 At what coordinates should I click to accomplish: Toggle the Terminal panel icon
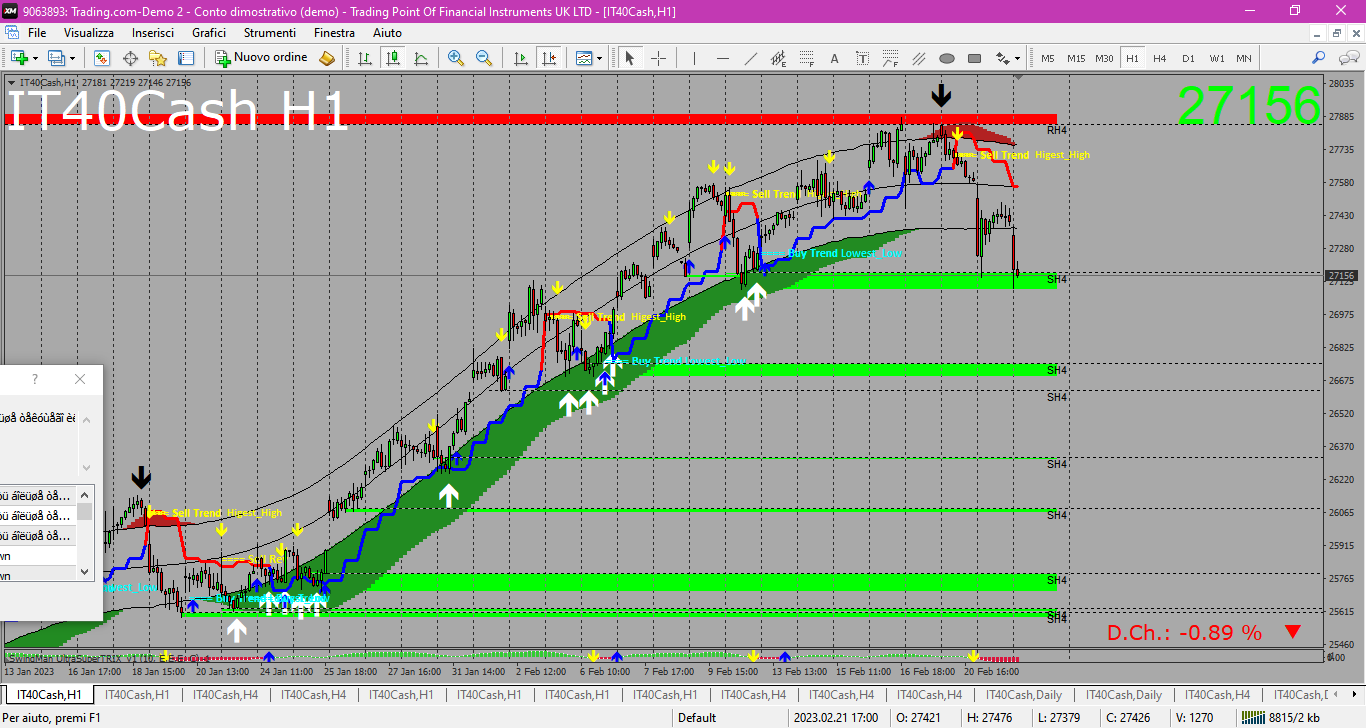(x=186, y=58)
